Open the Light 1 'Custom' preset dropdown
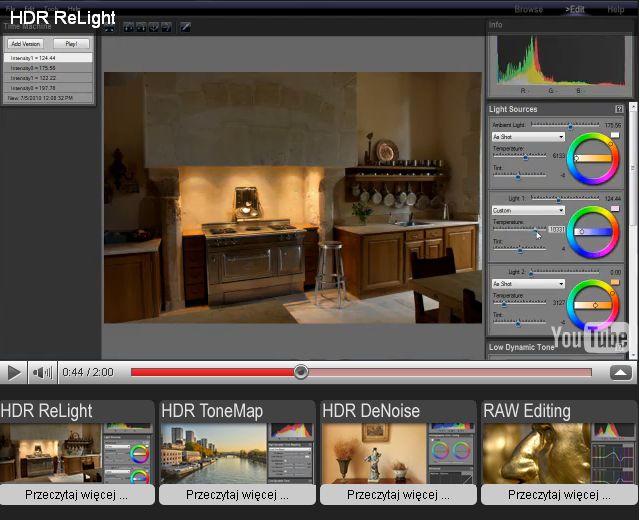Image resolution: width=640 pixels, height=520 pixels. tap(528, 210)
